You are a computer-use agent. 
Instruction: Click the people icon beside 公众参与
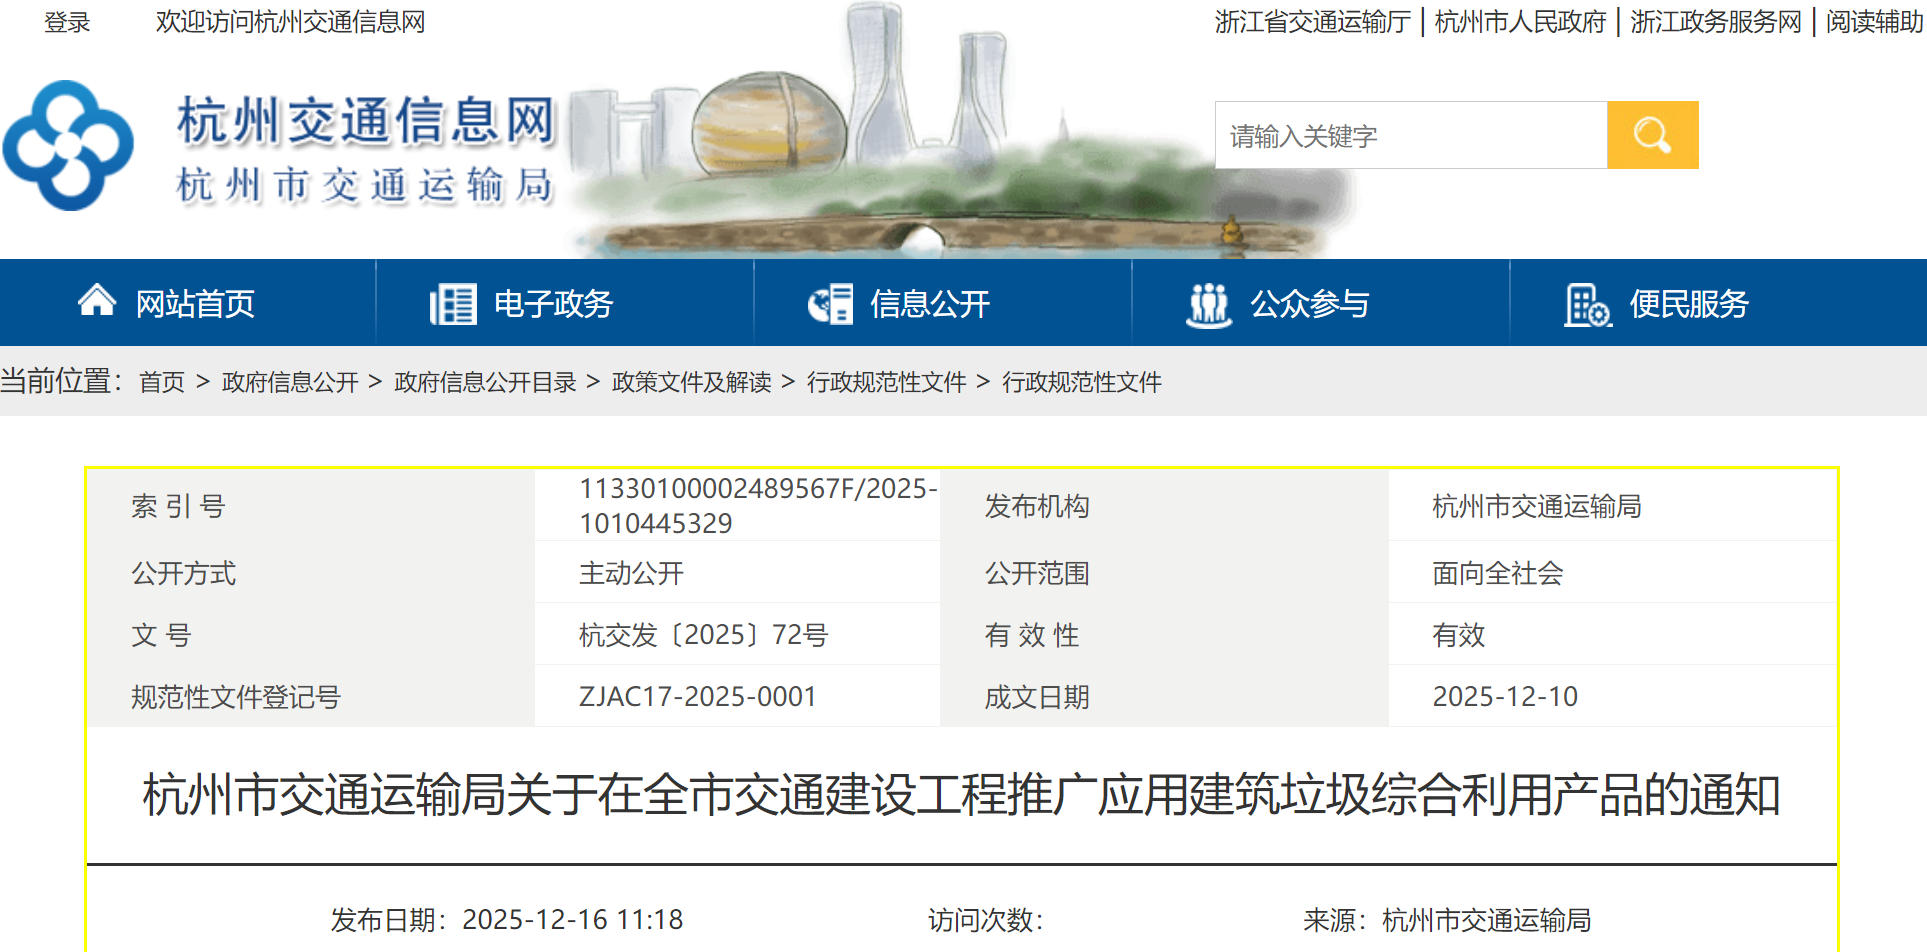pyautogui.click(x=1208, y=304)
